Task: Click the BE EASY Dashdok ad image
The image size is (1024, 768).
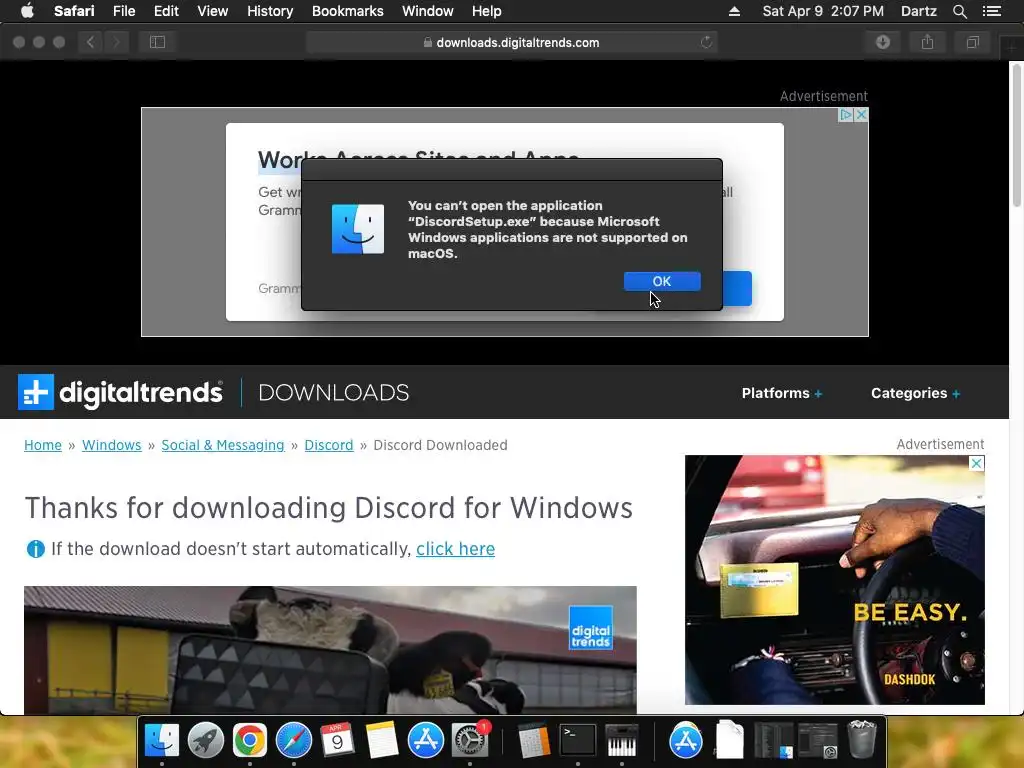Action: coord(835,580)
